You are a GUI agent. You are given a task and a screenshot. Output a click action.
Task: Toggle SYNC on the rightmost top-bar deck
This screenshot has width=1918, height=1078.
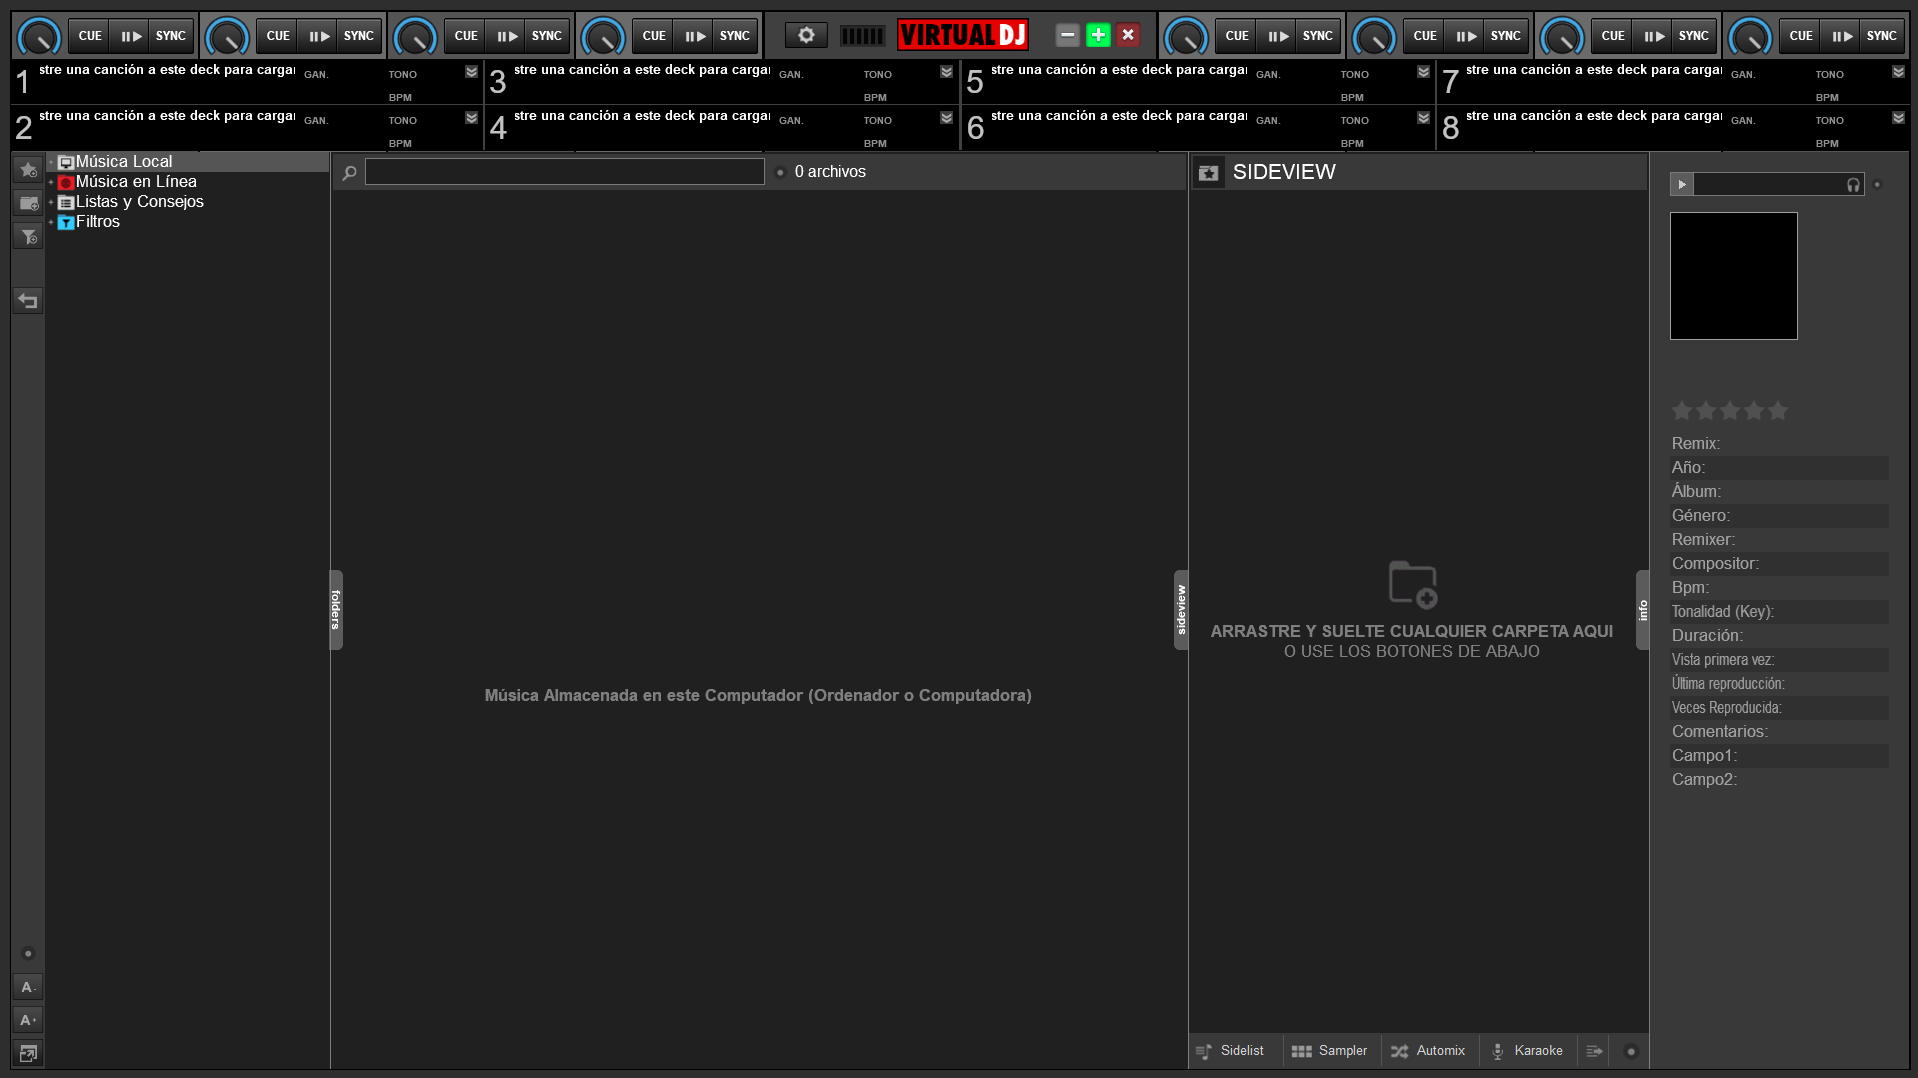(1882, 36)
